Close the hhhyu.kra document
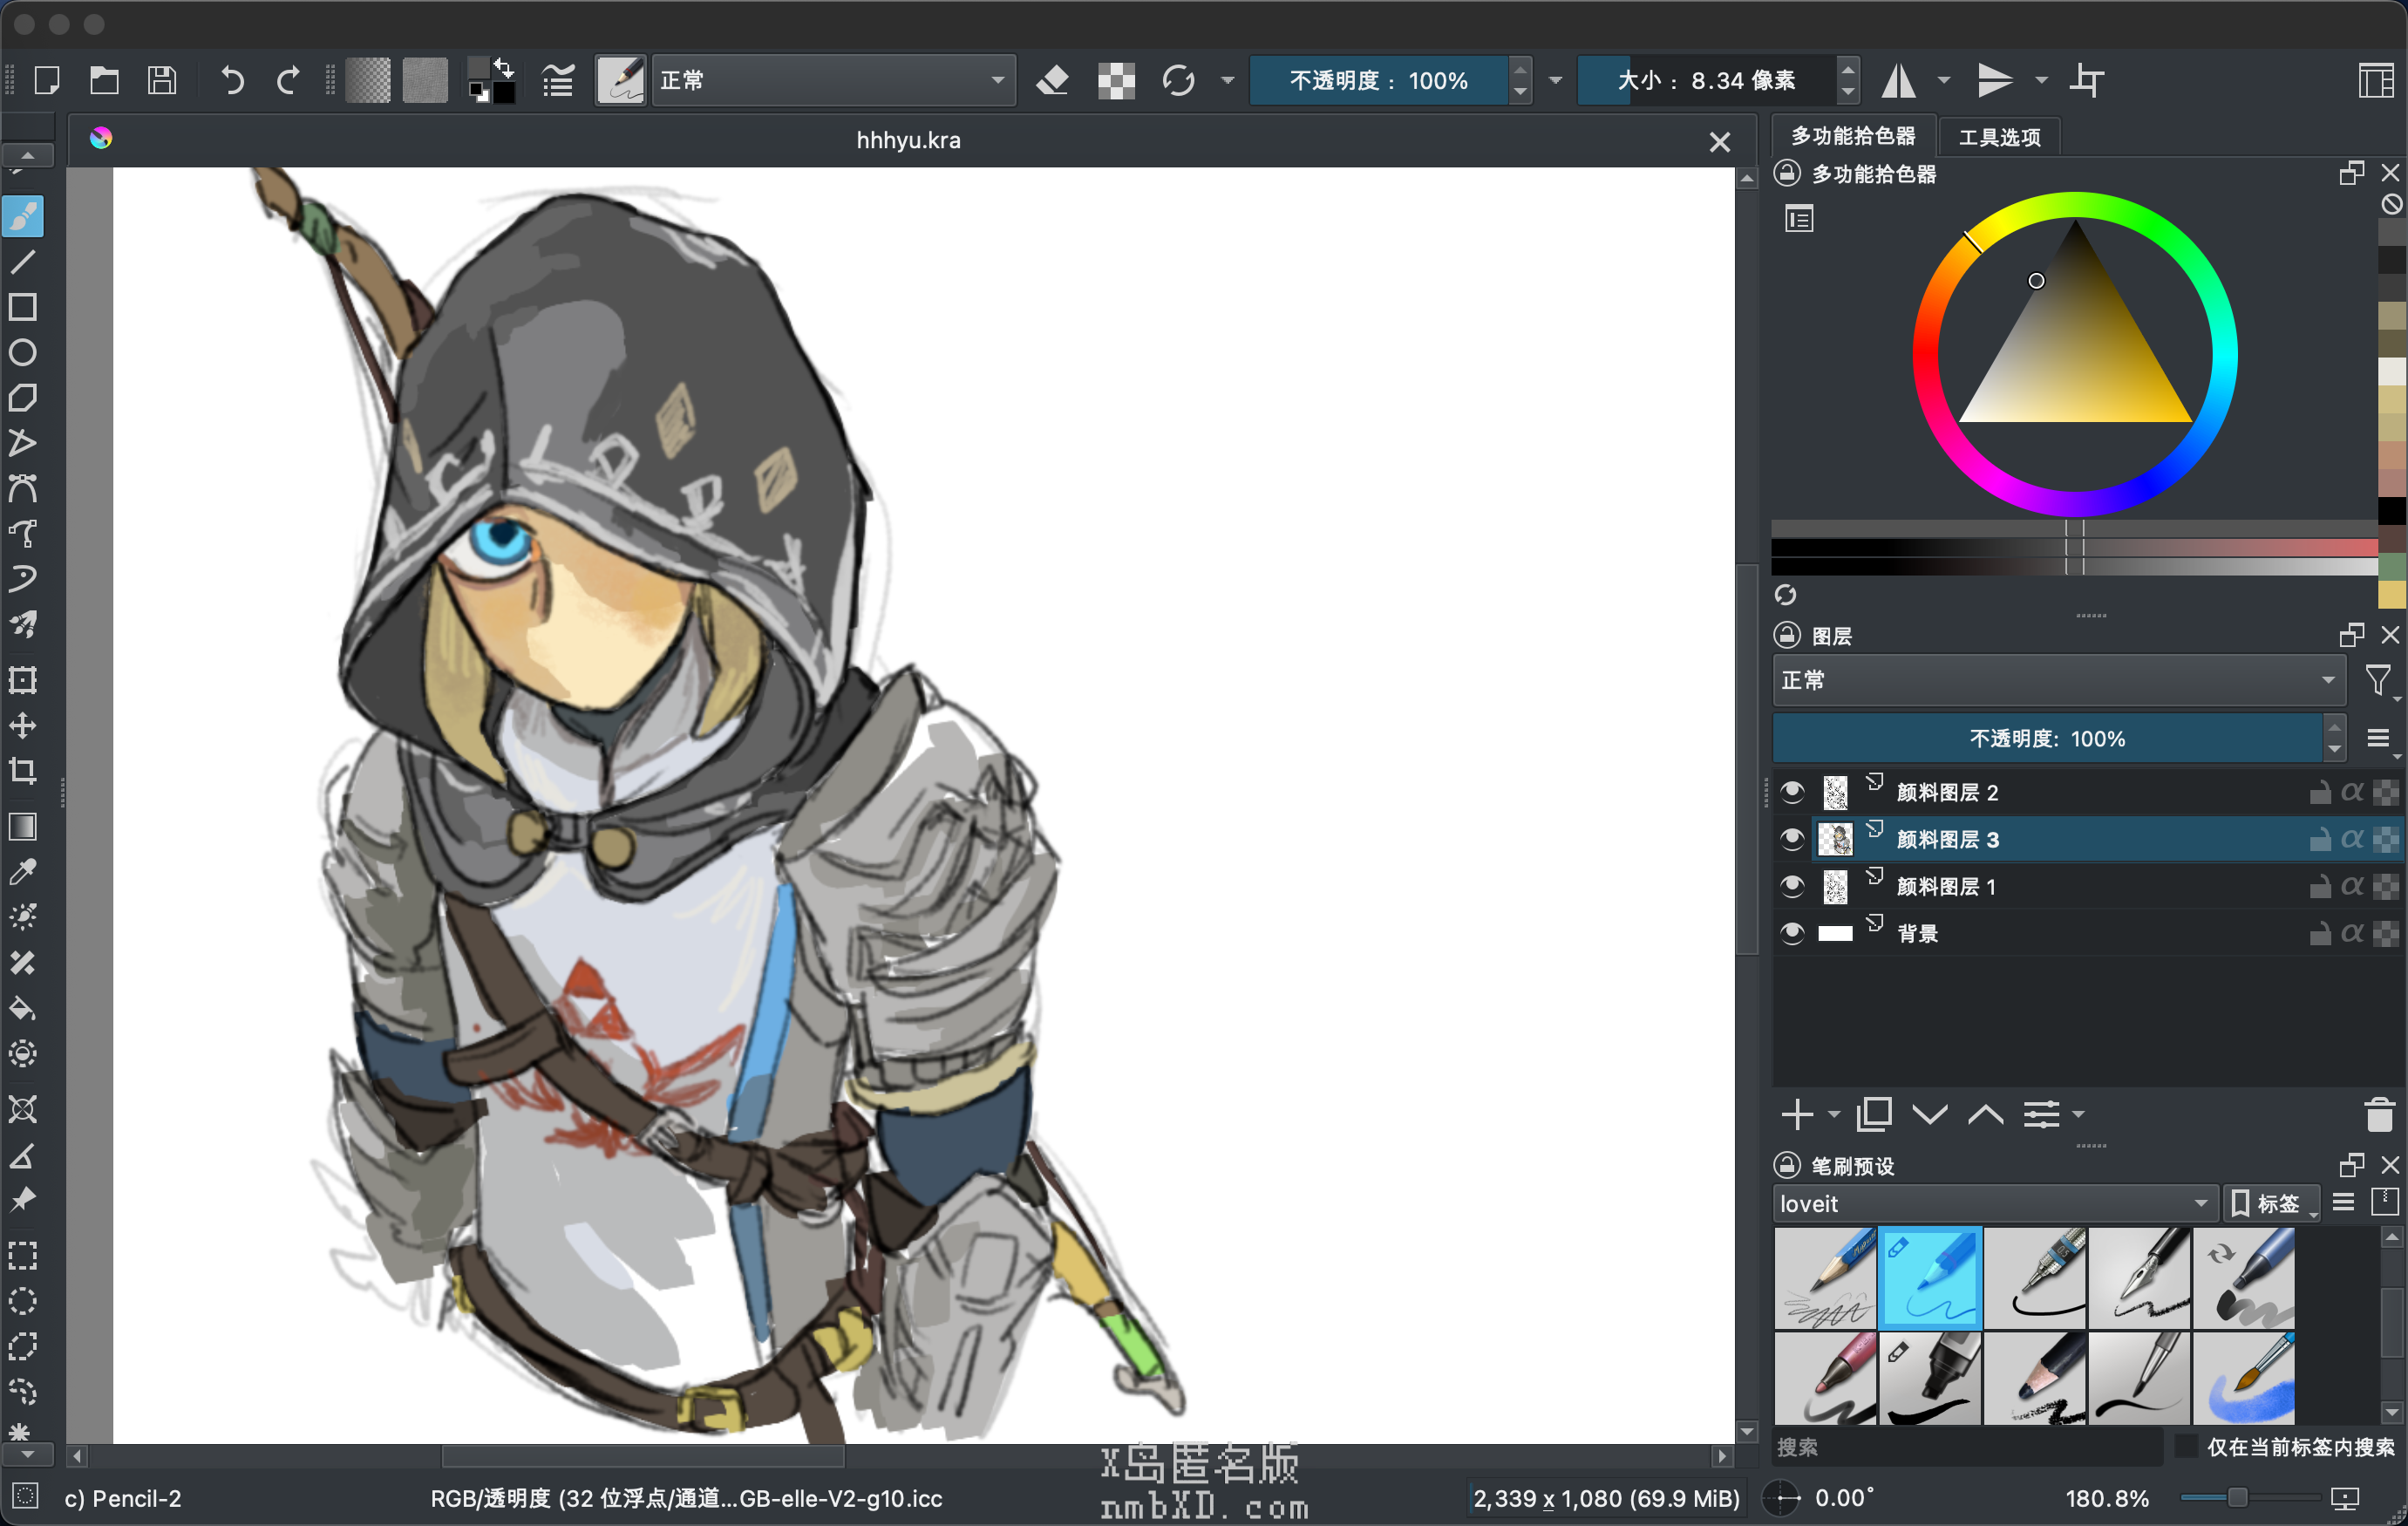The image size is (2408, 1526). (x=1719, y=142)
